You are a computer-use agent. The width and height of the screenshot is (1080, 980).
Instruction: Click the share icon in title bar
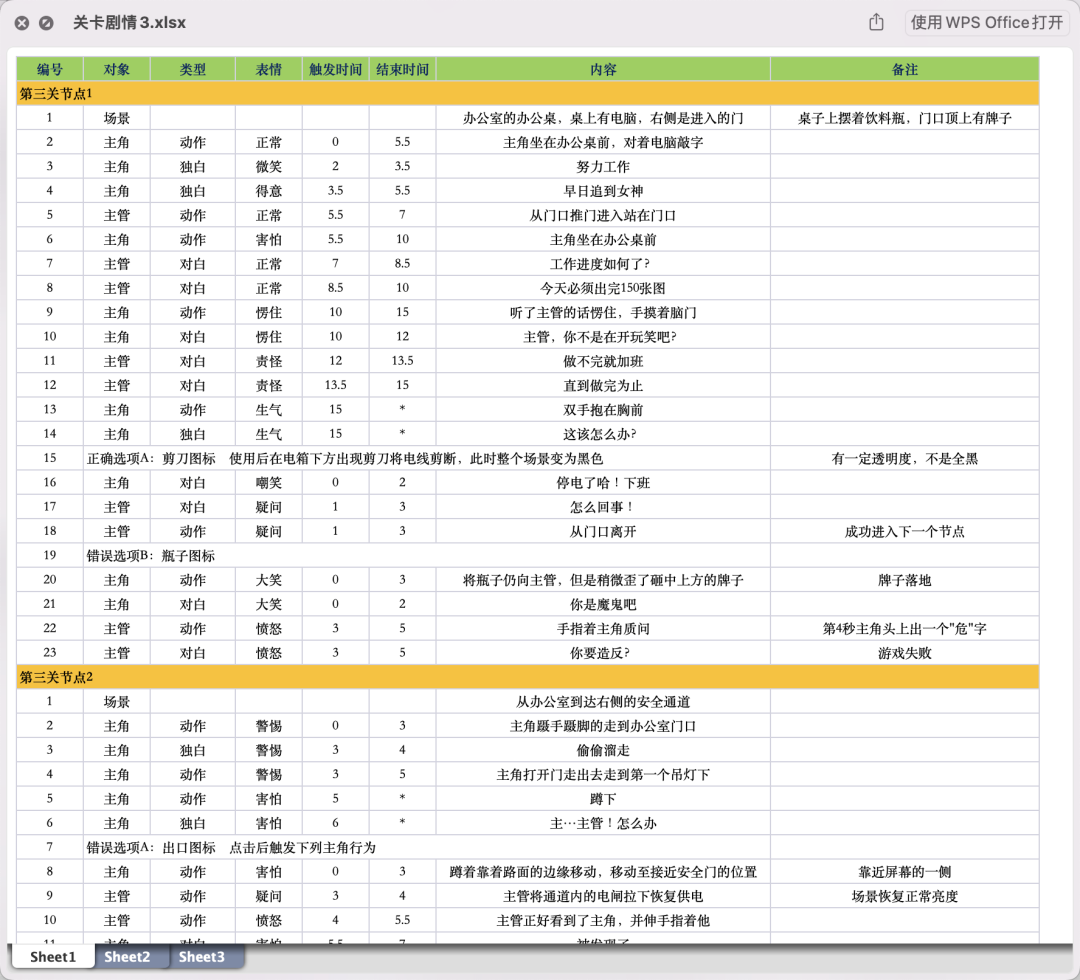pos(876,22)
